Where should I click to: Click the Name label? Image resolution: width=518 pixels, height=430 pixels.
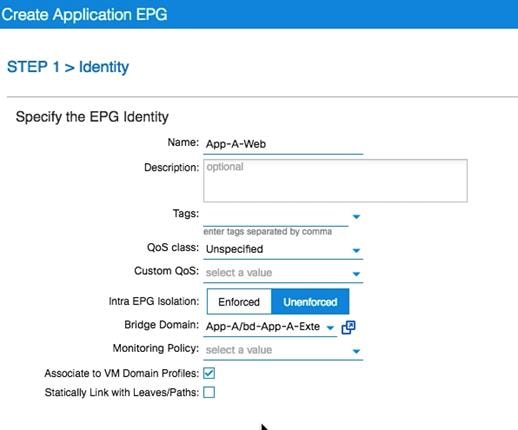pyautogui.click(x=183, y=142)
